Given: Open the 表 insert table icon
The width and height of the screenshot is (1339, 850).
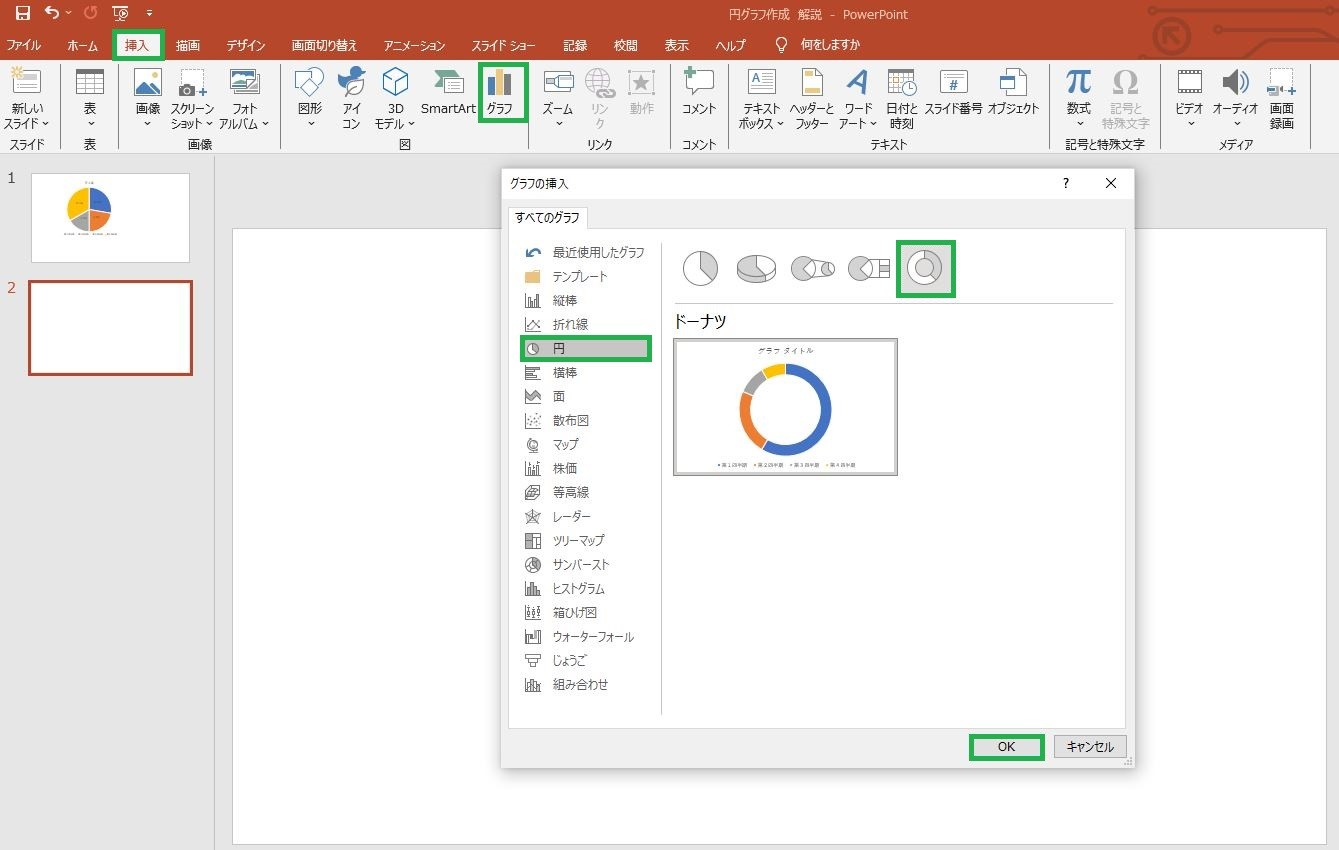Looking at the screenshot, I should (90, 83).
